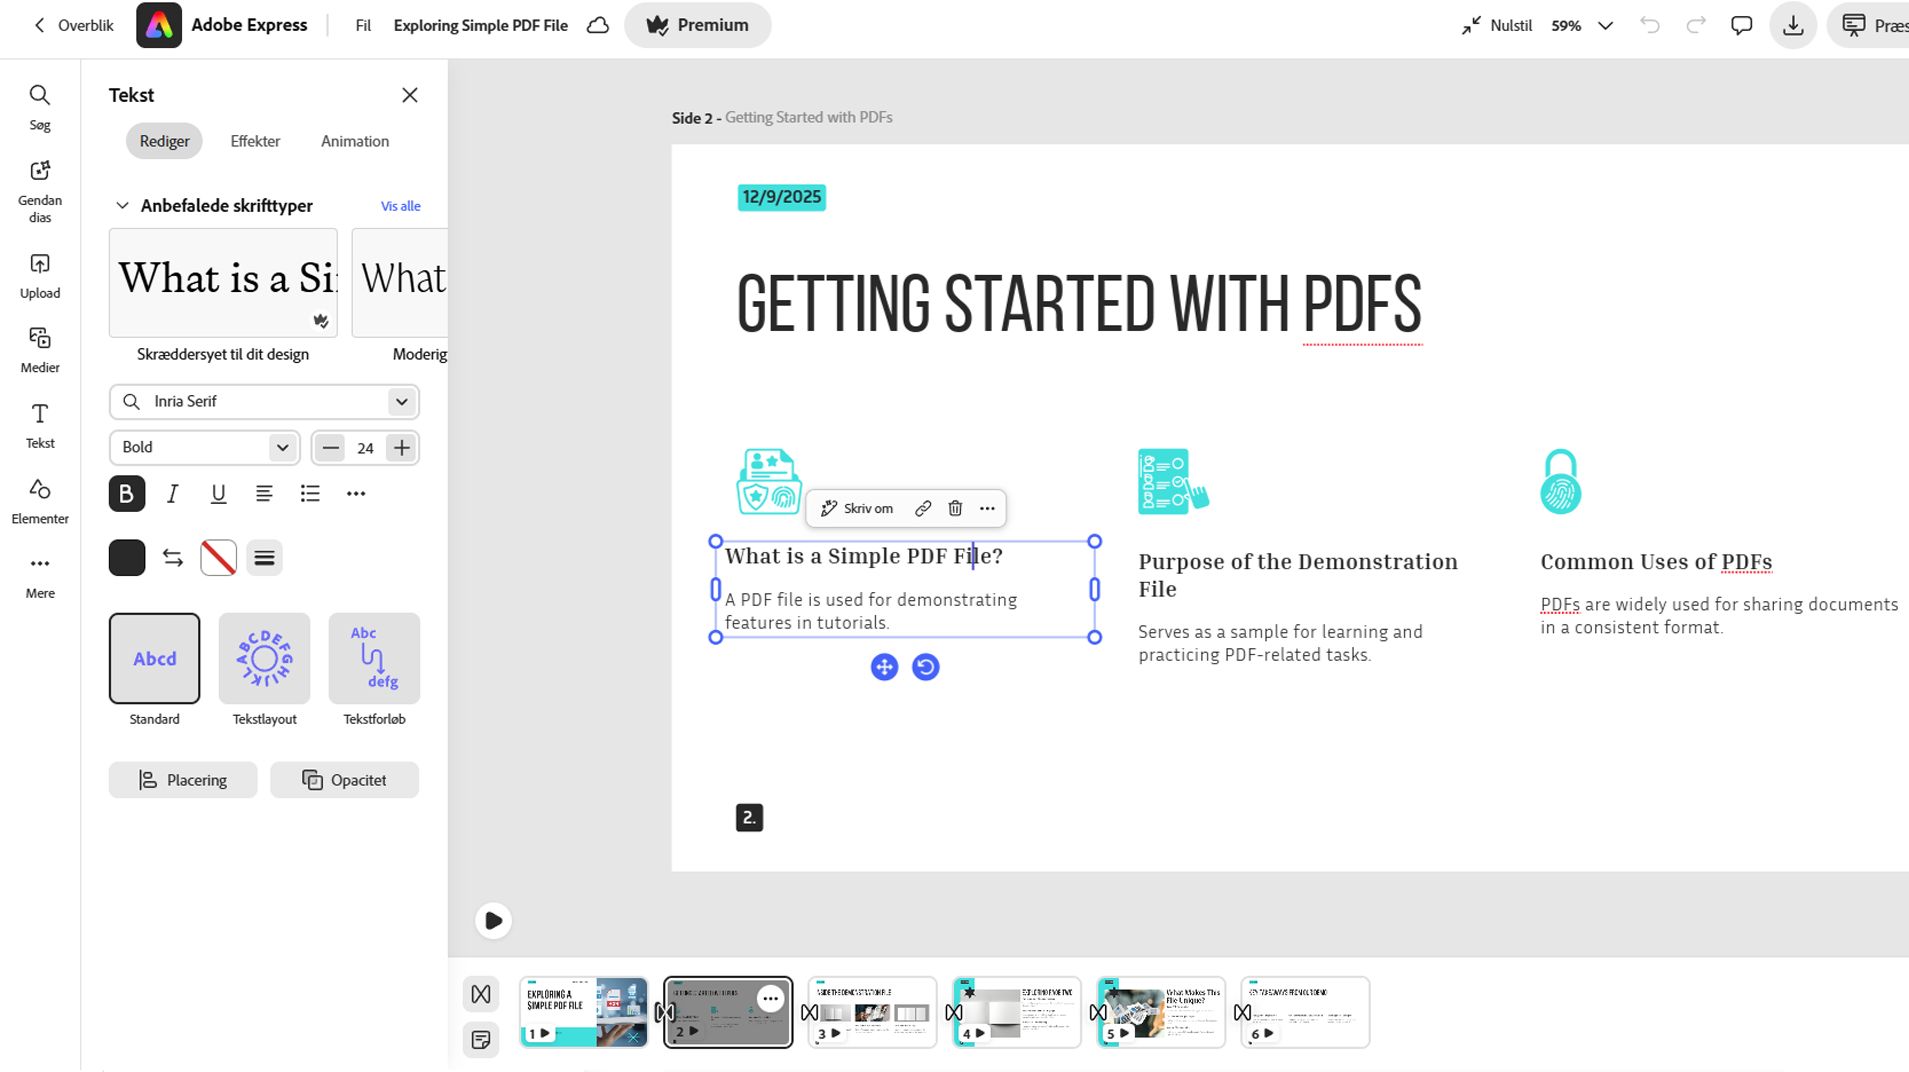Switch to the Animation tab
This screenshot has height=1072, width=1909.
tap(355, 141)
